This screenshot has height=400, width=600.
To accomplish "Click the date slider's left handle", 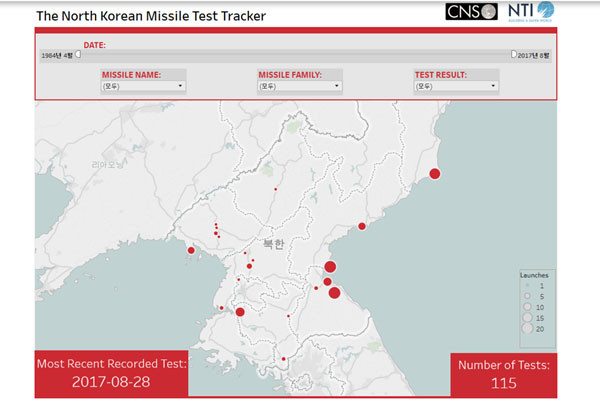I will click(x=78, y=54).
